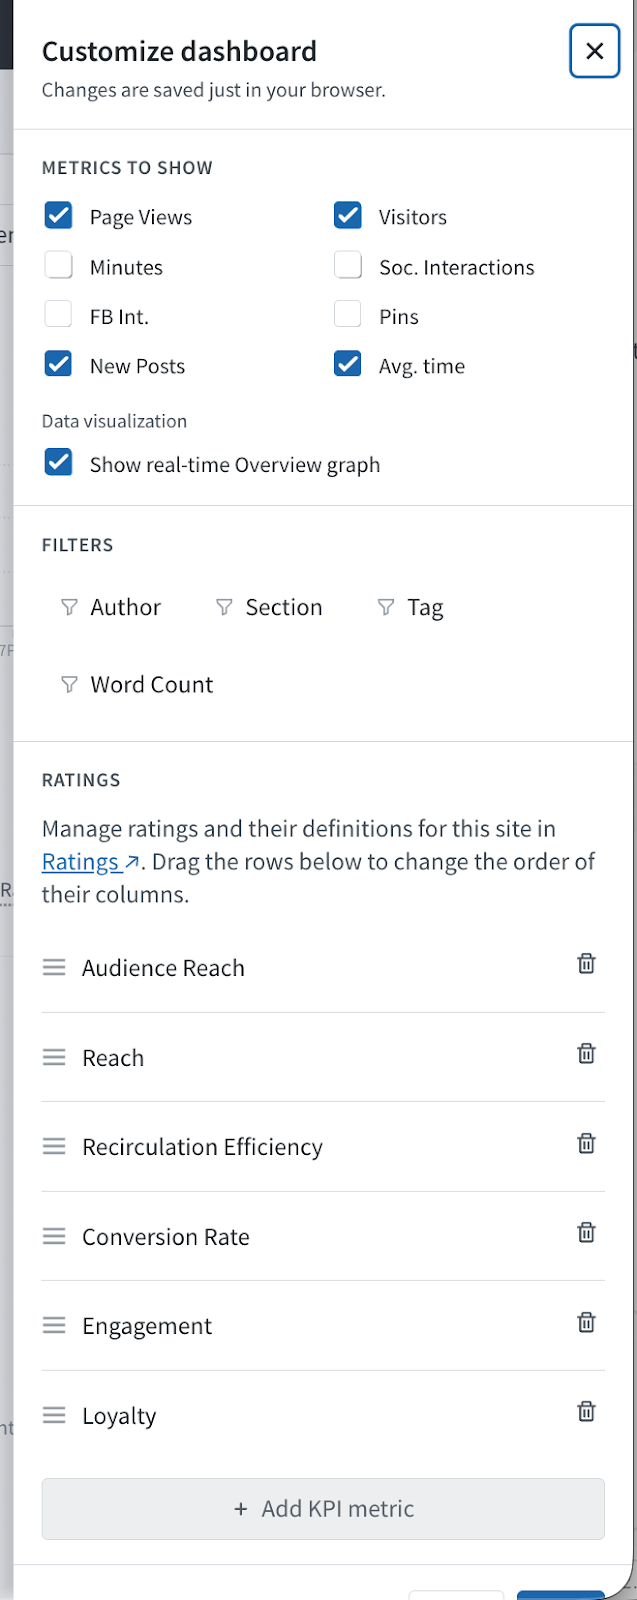The image size is (637, 1600).
Task: Click Add KPI metric button
Action: (323, 1508)
